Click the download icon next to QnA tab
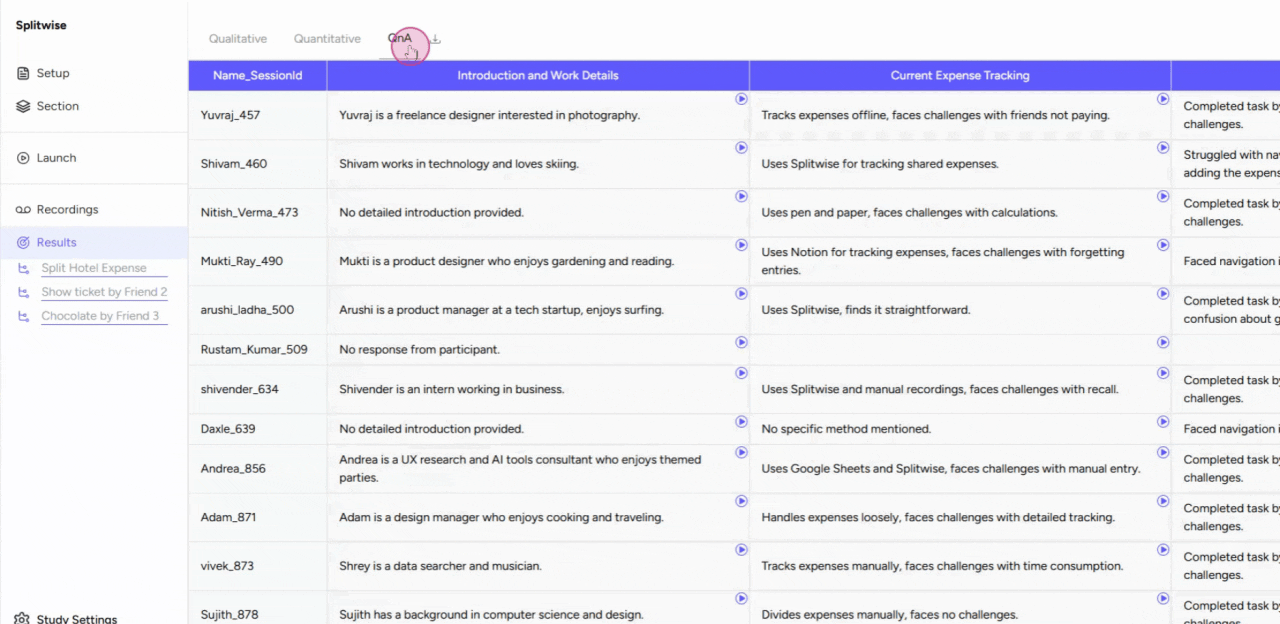 point(436,40)
